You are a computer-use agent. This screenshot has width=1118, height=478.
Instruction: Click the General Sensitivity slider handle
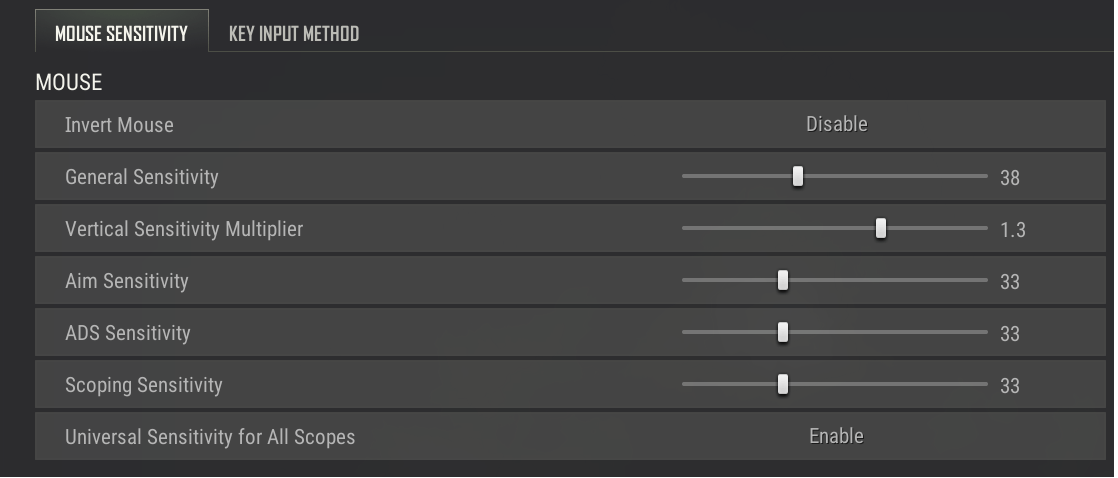tap(798, 177)
